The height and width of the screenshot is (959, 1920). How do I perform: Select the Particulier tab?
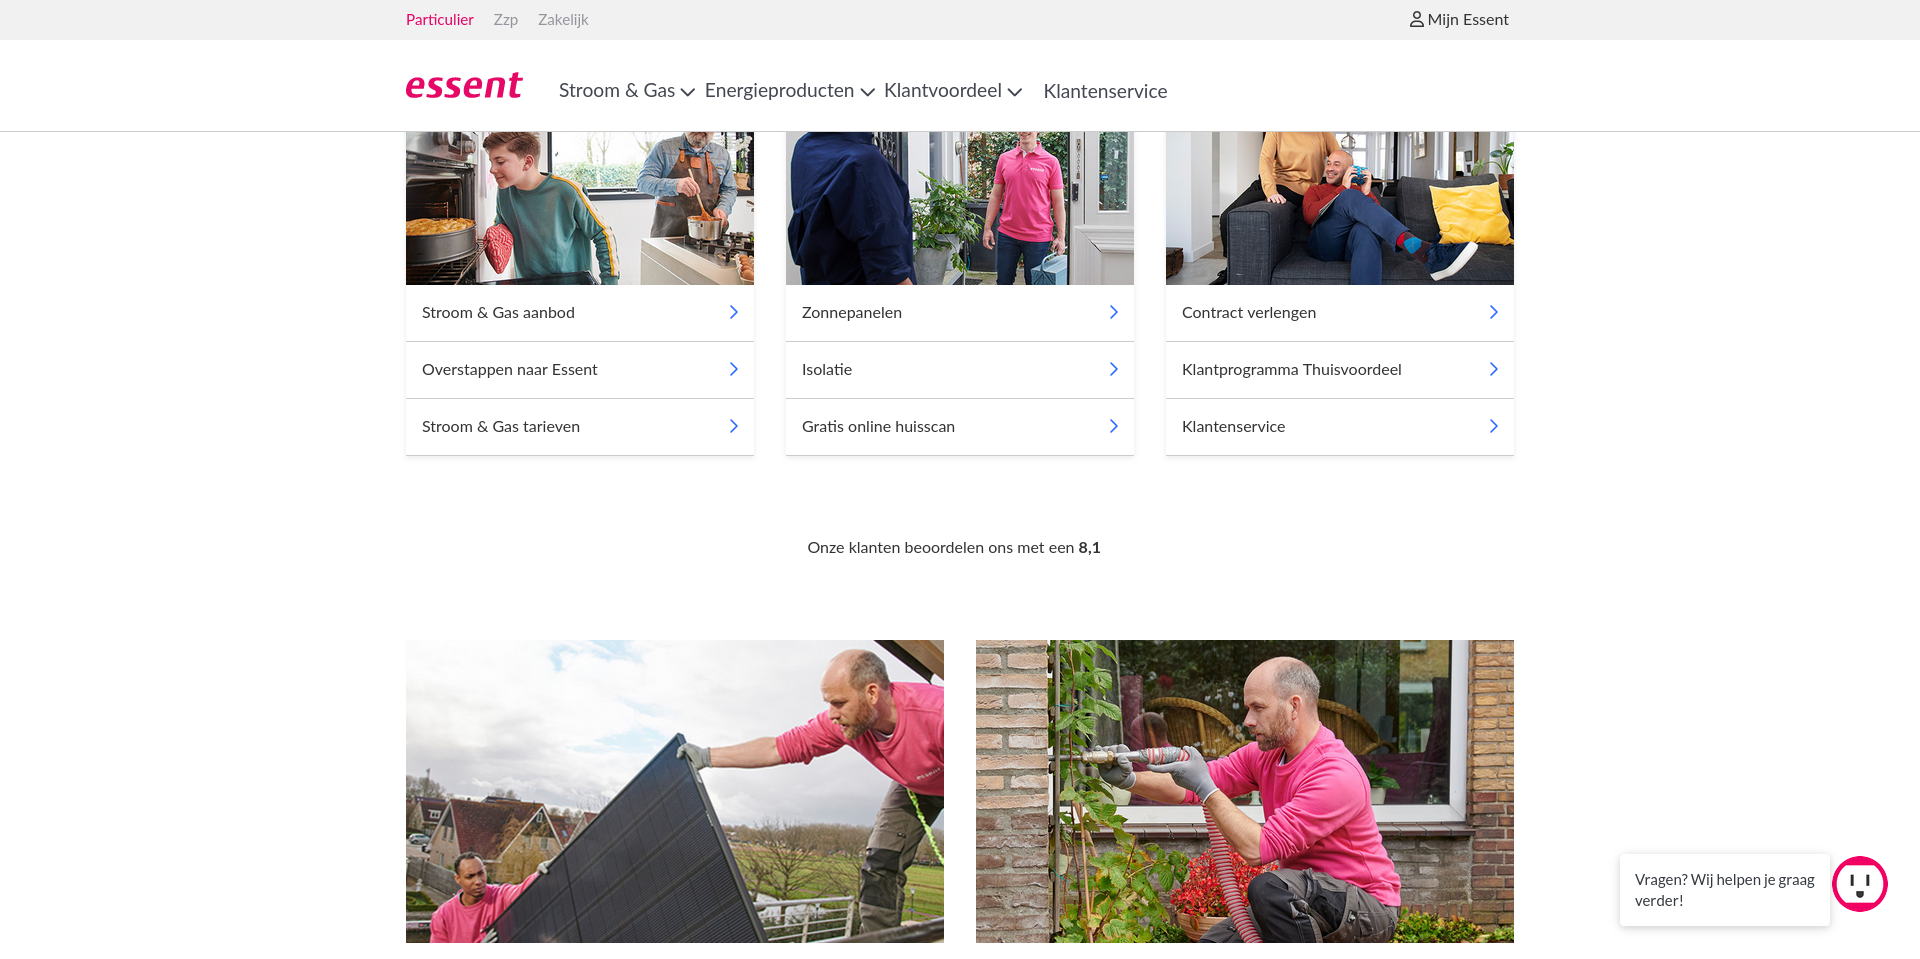[x=439, y=20]
